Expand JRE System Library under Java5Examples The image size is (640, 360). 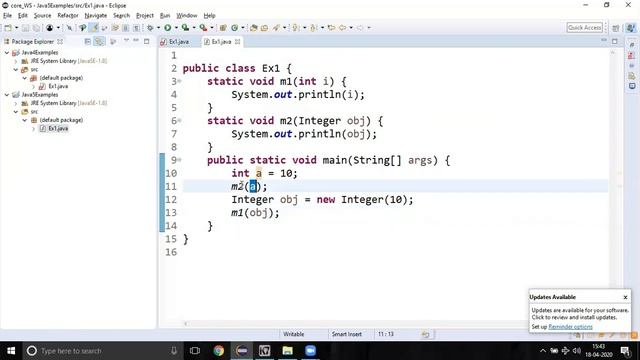(x=16, y=103)
